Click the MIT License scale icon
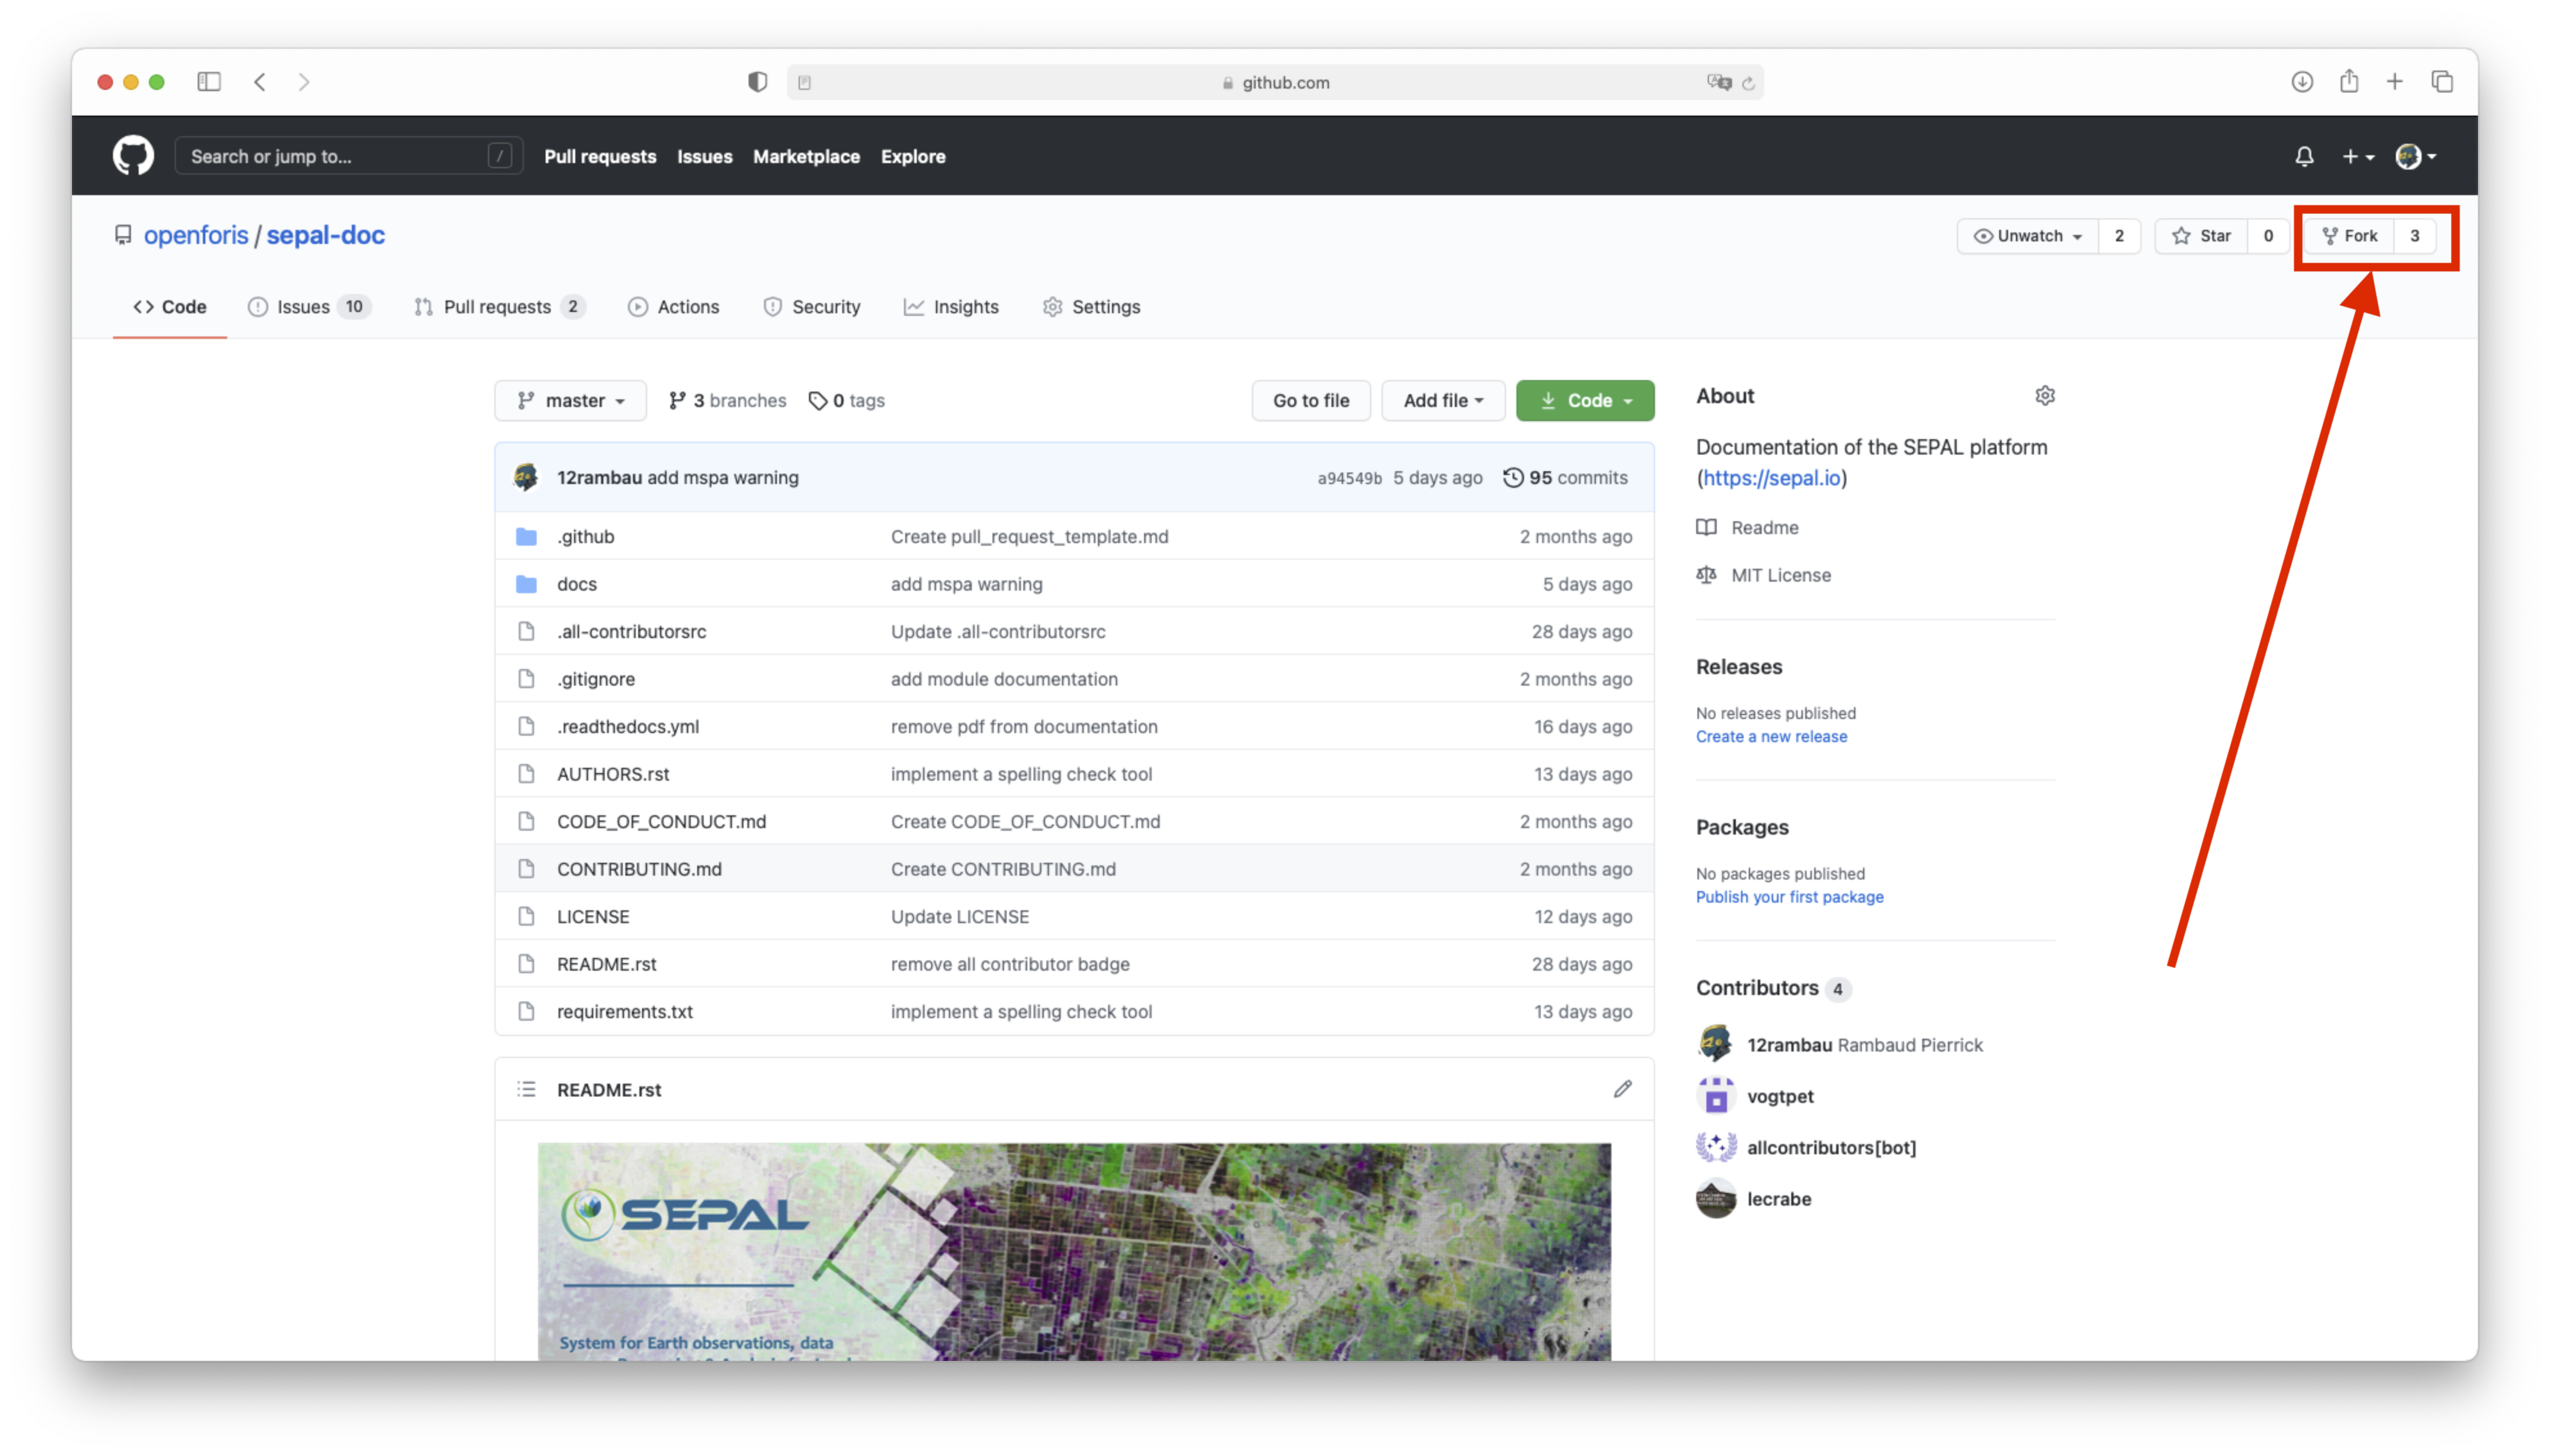The image size is (2550, 1456). tap(1707, 575)
